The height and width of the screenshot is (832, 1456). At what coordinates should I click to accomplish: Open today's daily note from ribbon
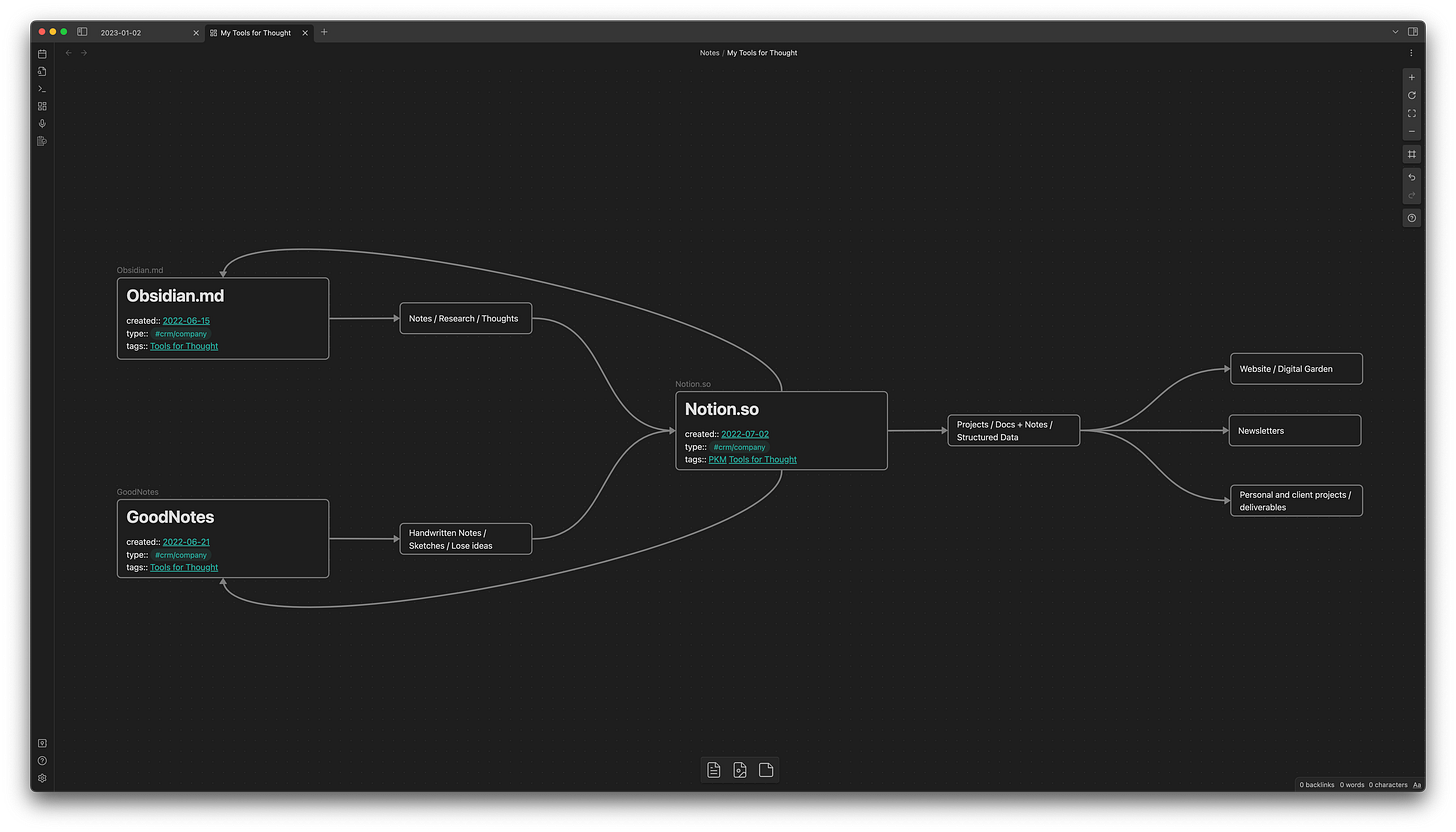pyautogui.click(x=42, y=54)
